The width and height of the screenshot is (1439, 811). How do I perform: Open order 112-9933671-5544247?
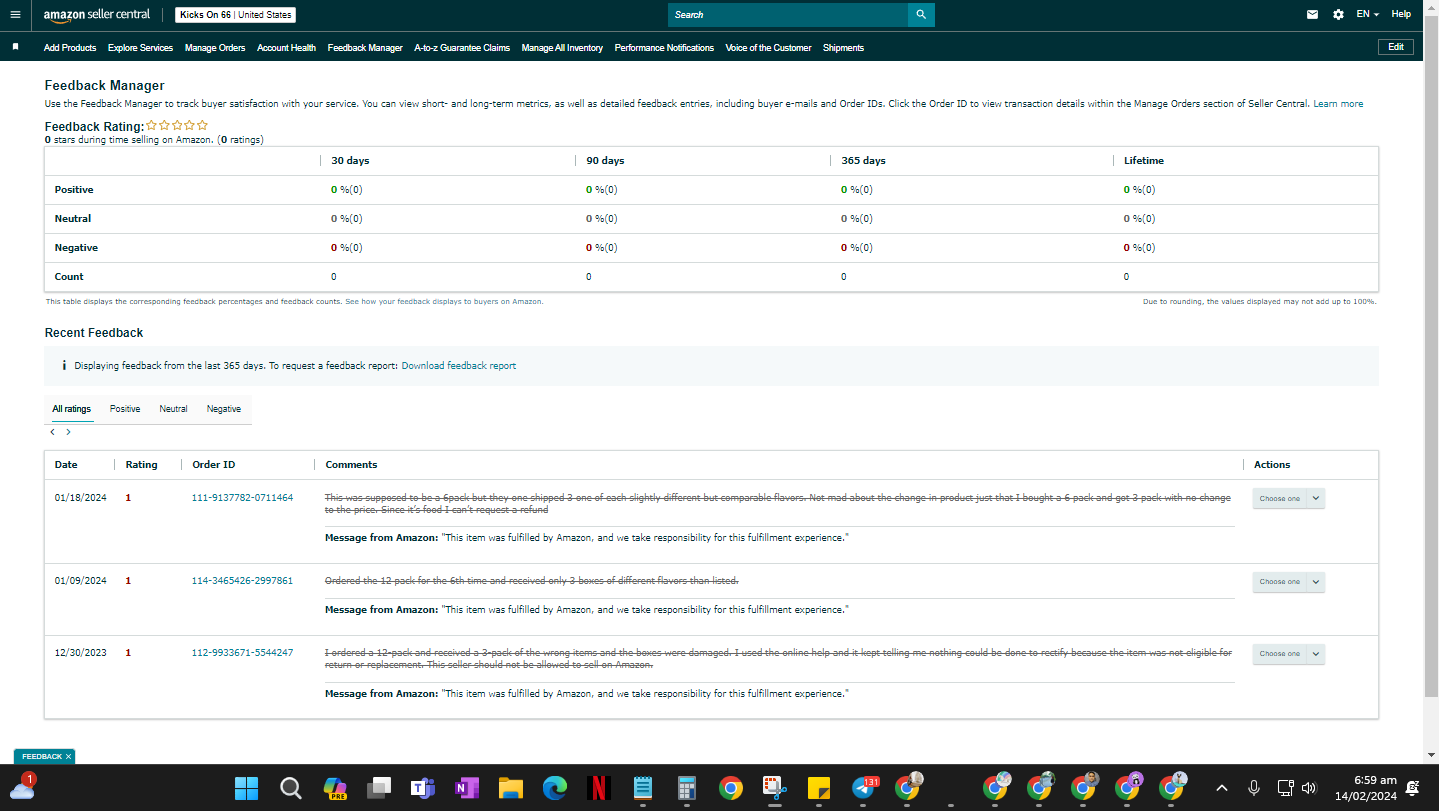click(242, 652)
